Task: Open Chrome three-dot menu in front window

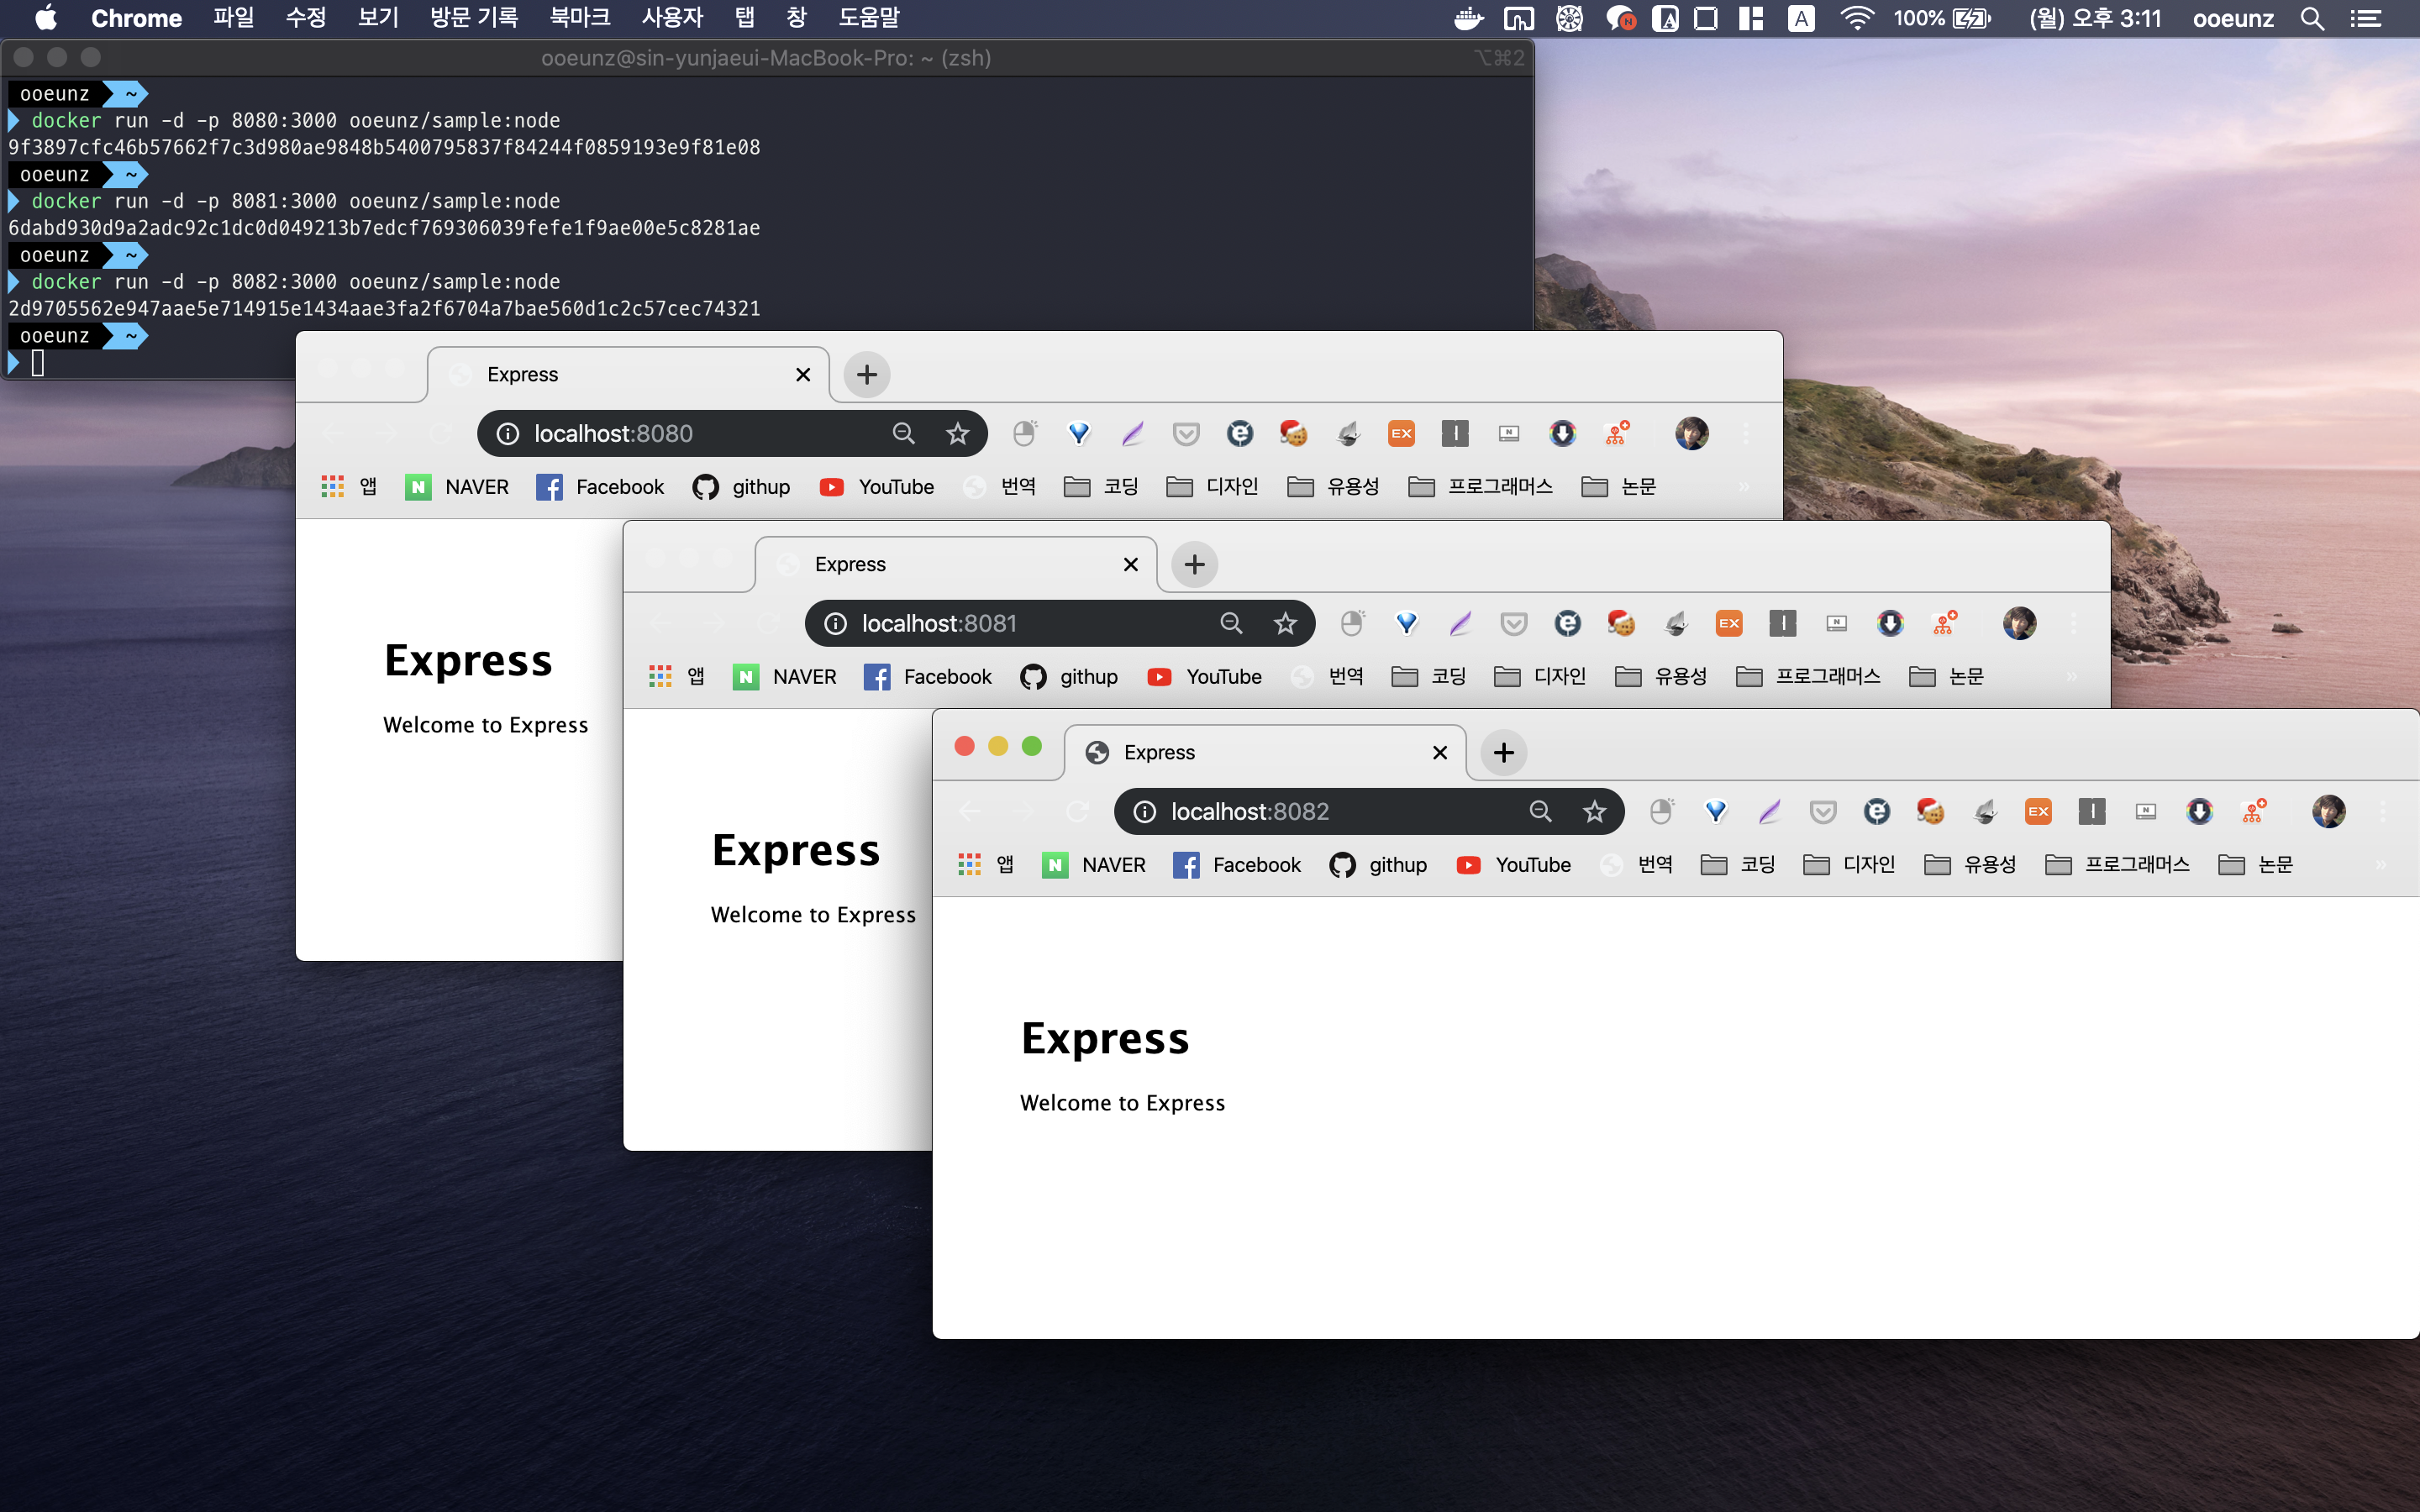Action: click(x=2383, y=811)
